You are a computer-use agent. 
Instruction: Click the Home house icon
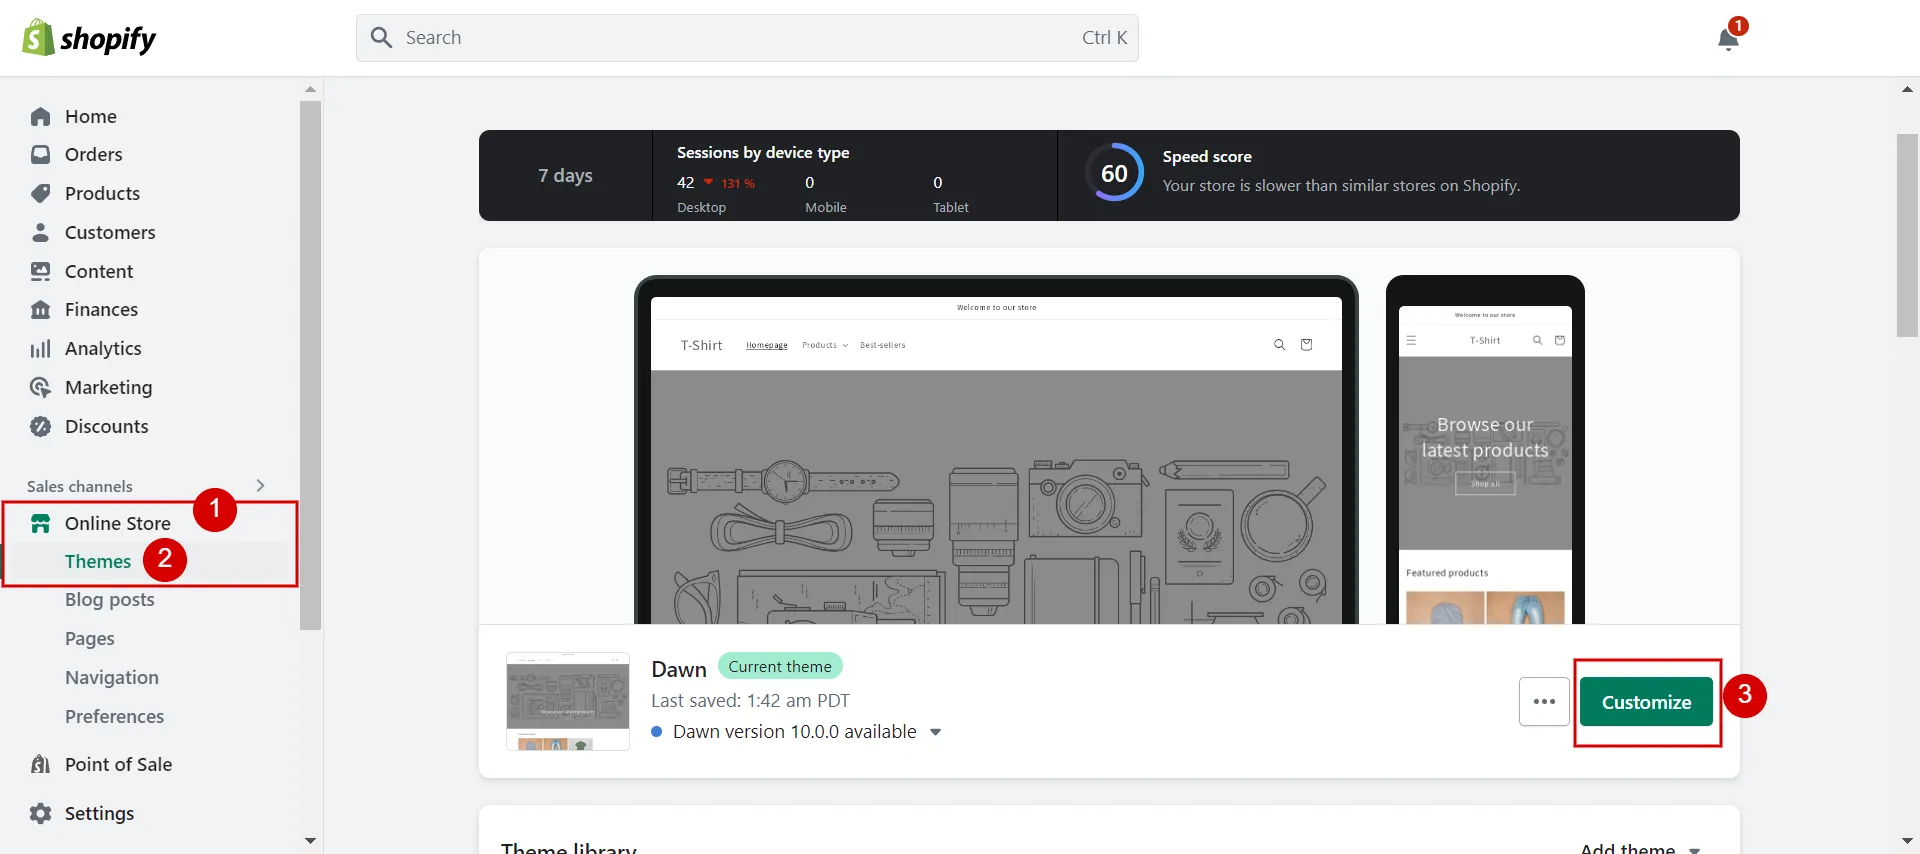[x=40, y=117]
